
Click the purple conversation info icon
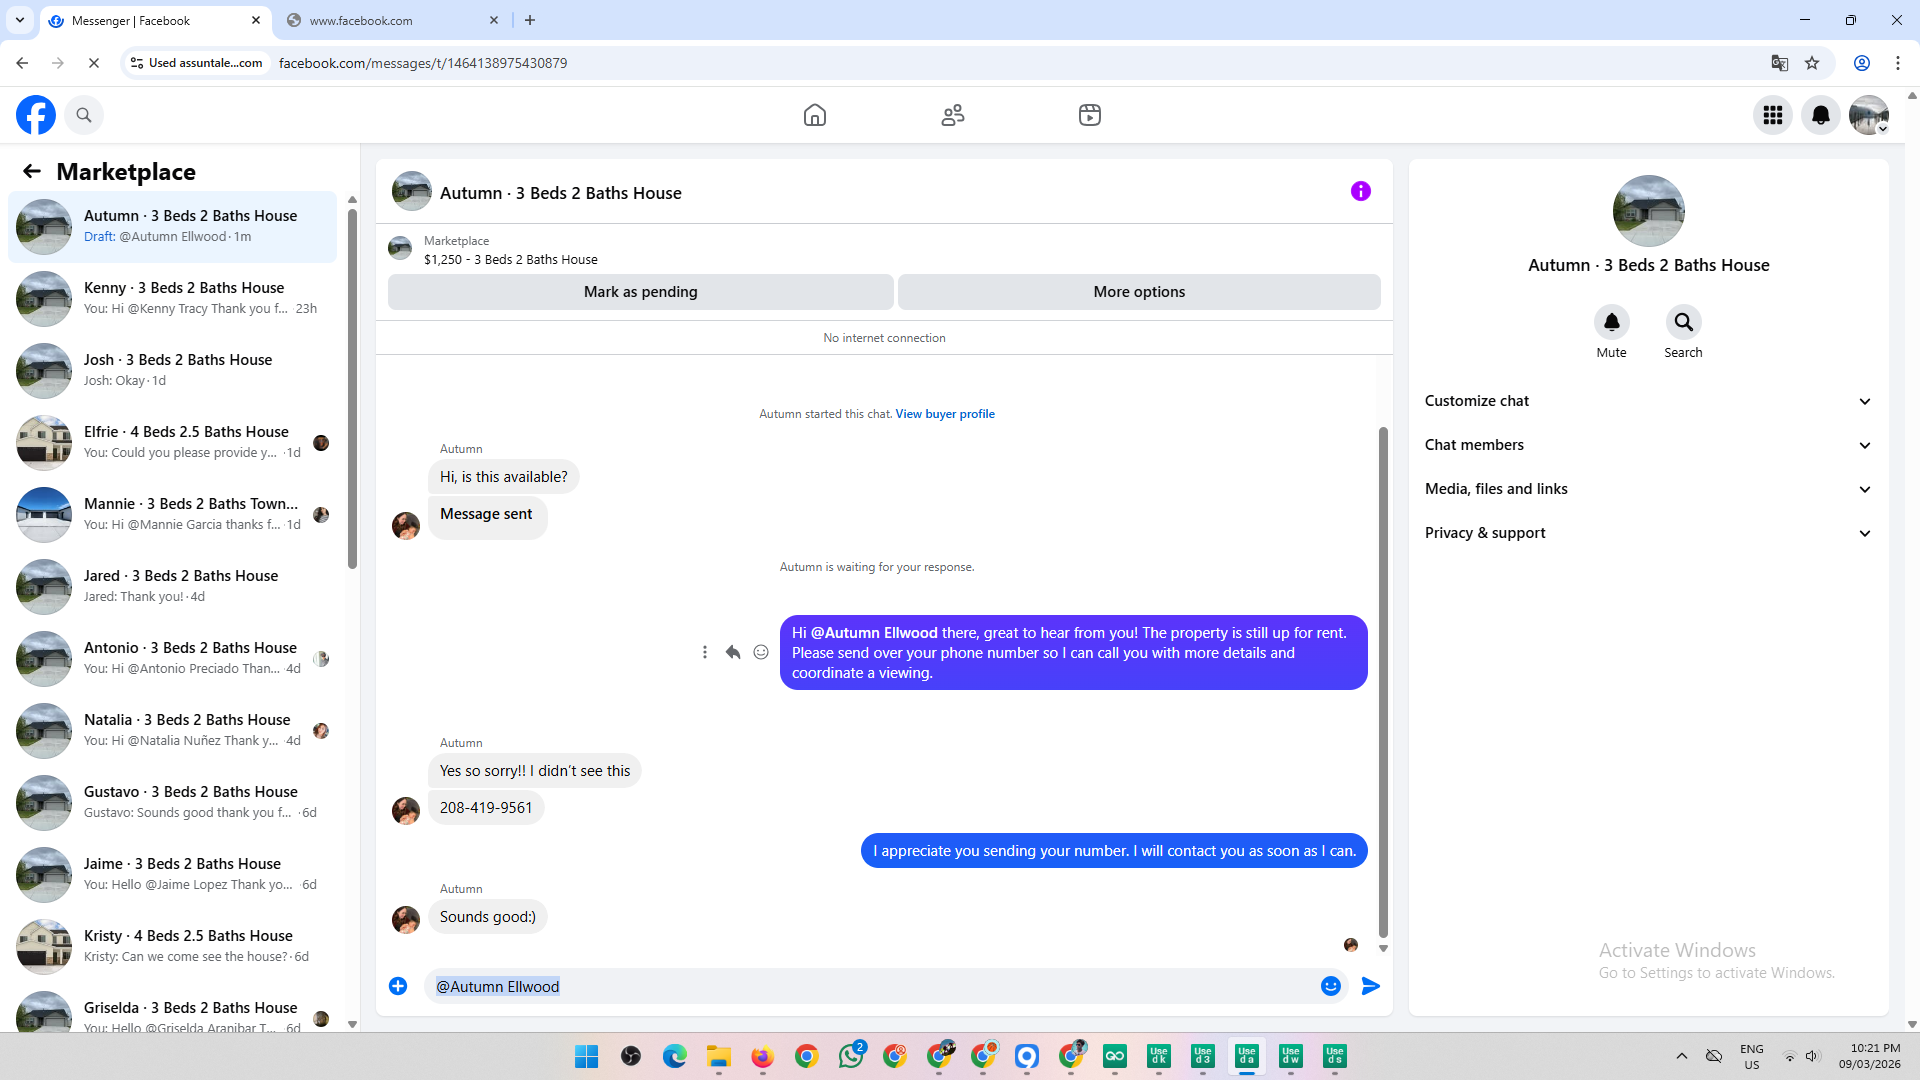coord(1360,191)
